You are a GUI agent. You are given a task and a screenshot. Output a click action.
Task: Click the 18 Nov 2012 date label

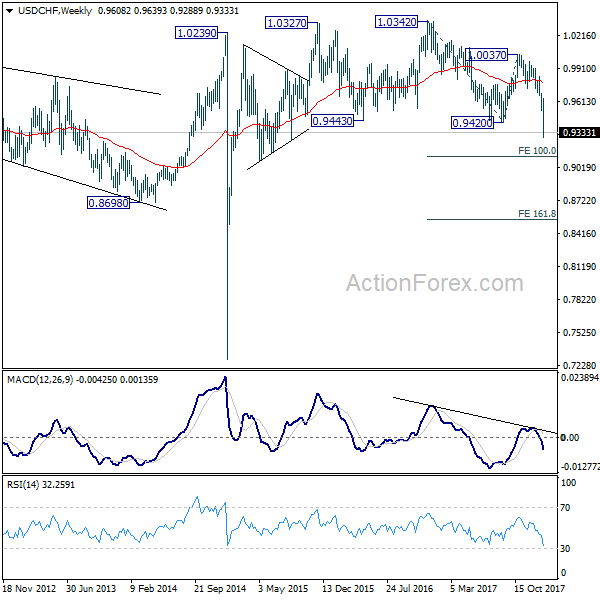(29, 588)
